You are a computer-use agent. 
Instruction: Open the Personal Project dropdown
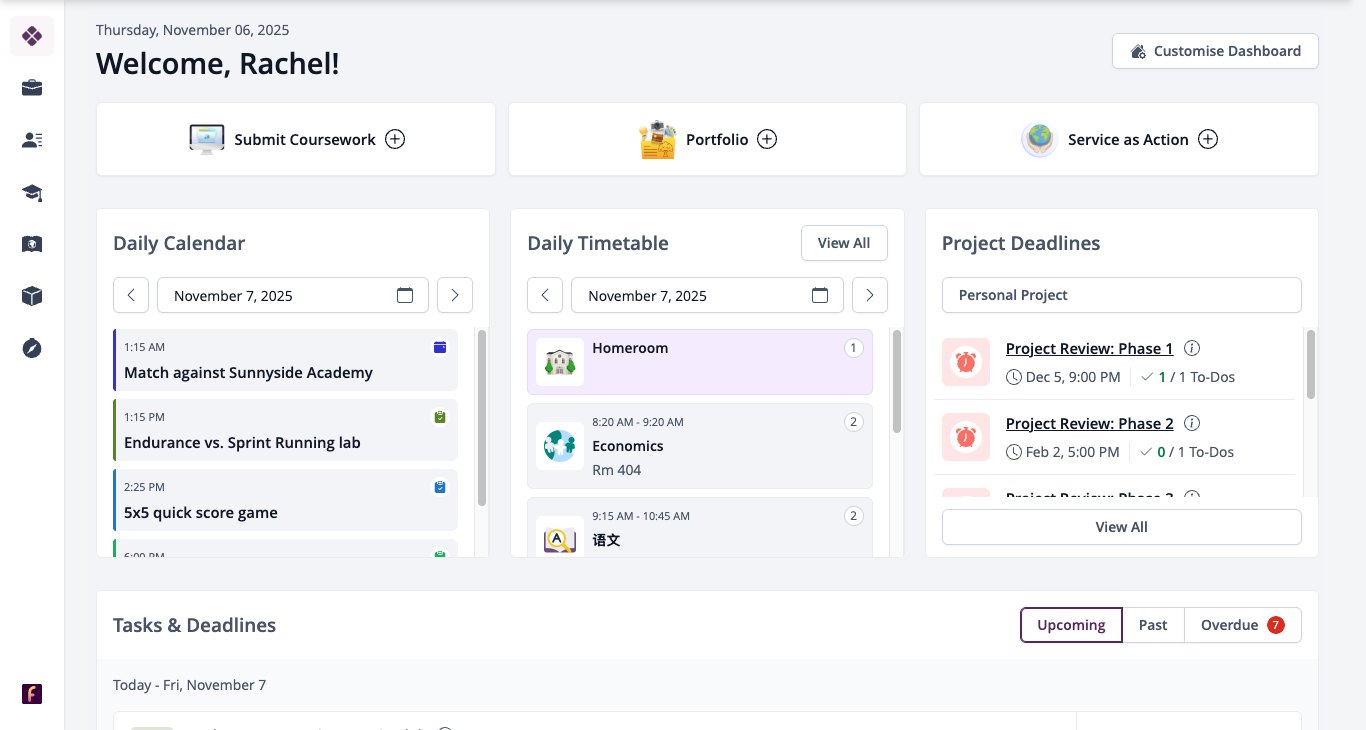pos(1122,295)
